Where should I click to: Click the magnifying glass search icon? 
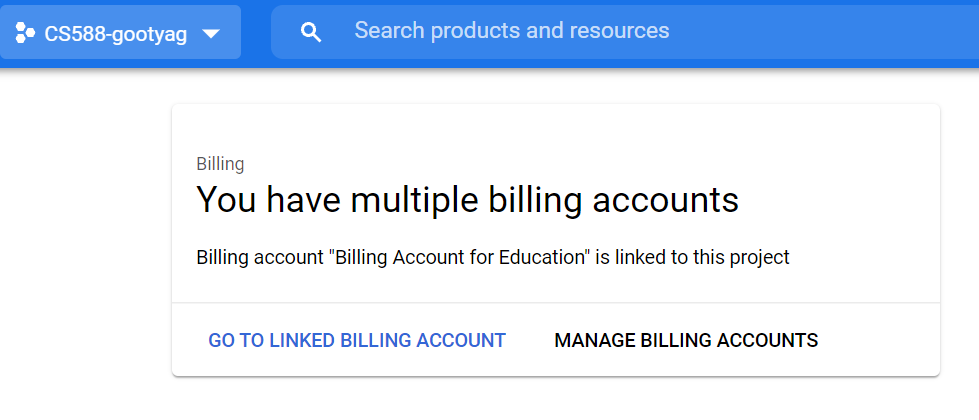coord(311,32)
